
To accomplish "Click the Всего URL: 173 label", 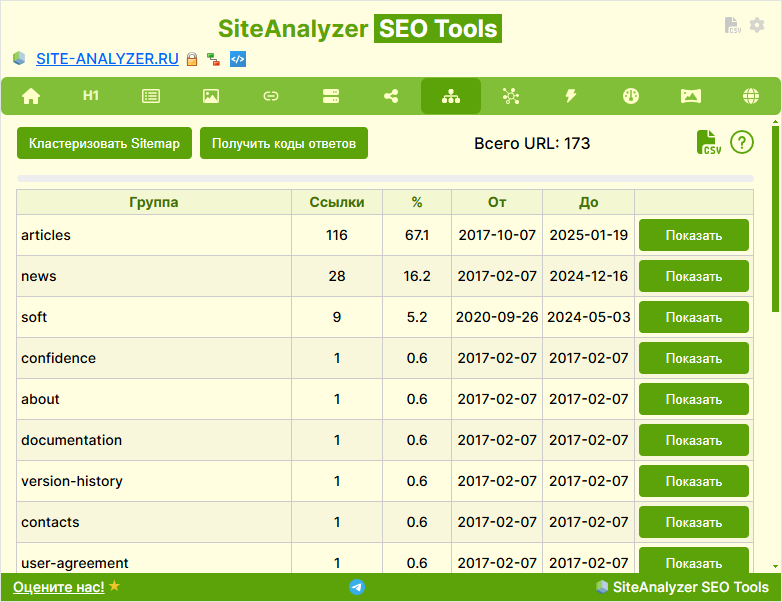I will click(x=532, y=143).
